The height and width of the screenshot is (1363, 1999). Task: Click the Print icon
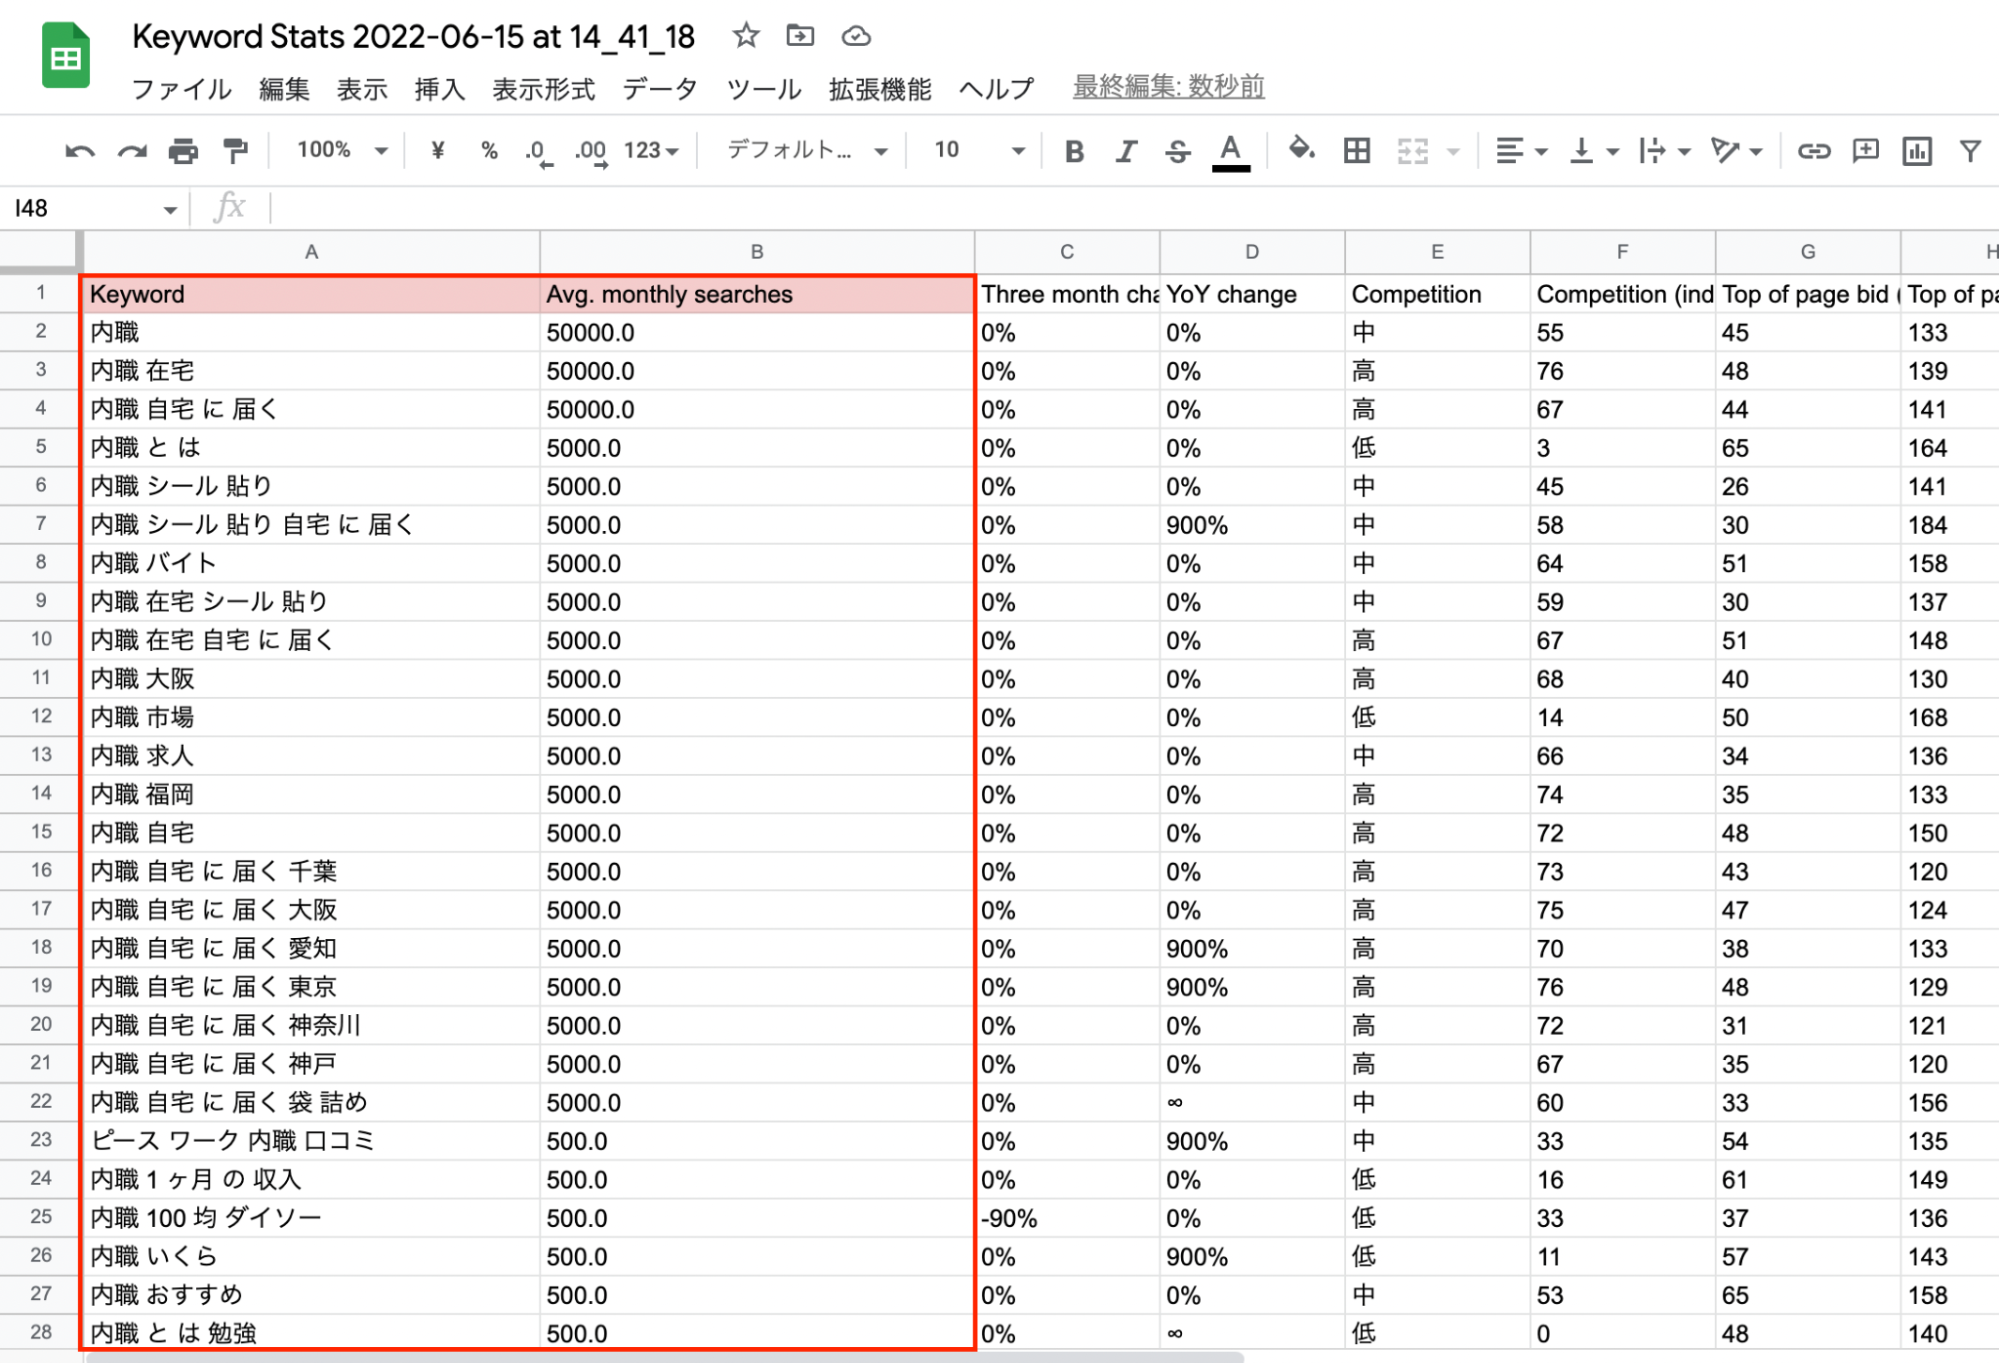tap(183, 151)
